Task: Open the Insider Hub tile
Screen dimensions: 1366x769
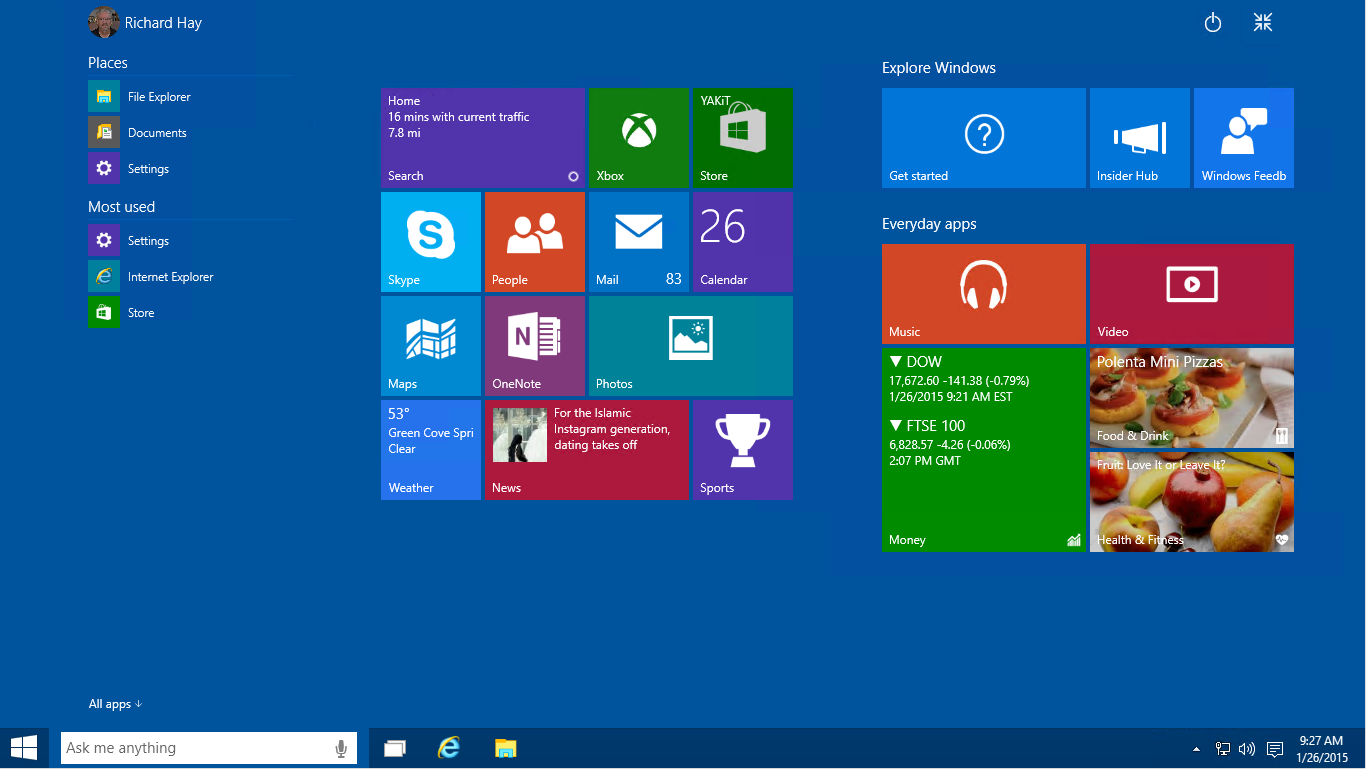Action: coord(1139,137)
